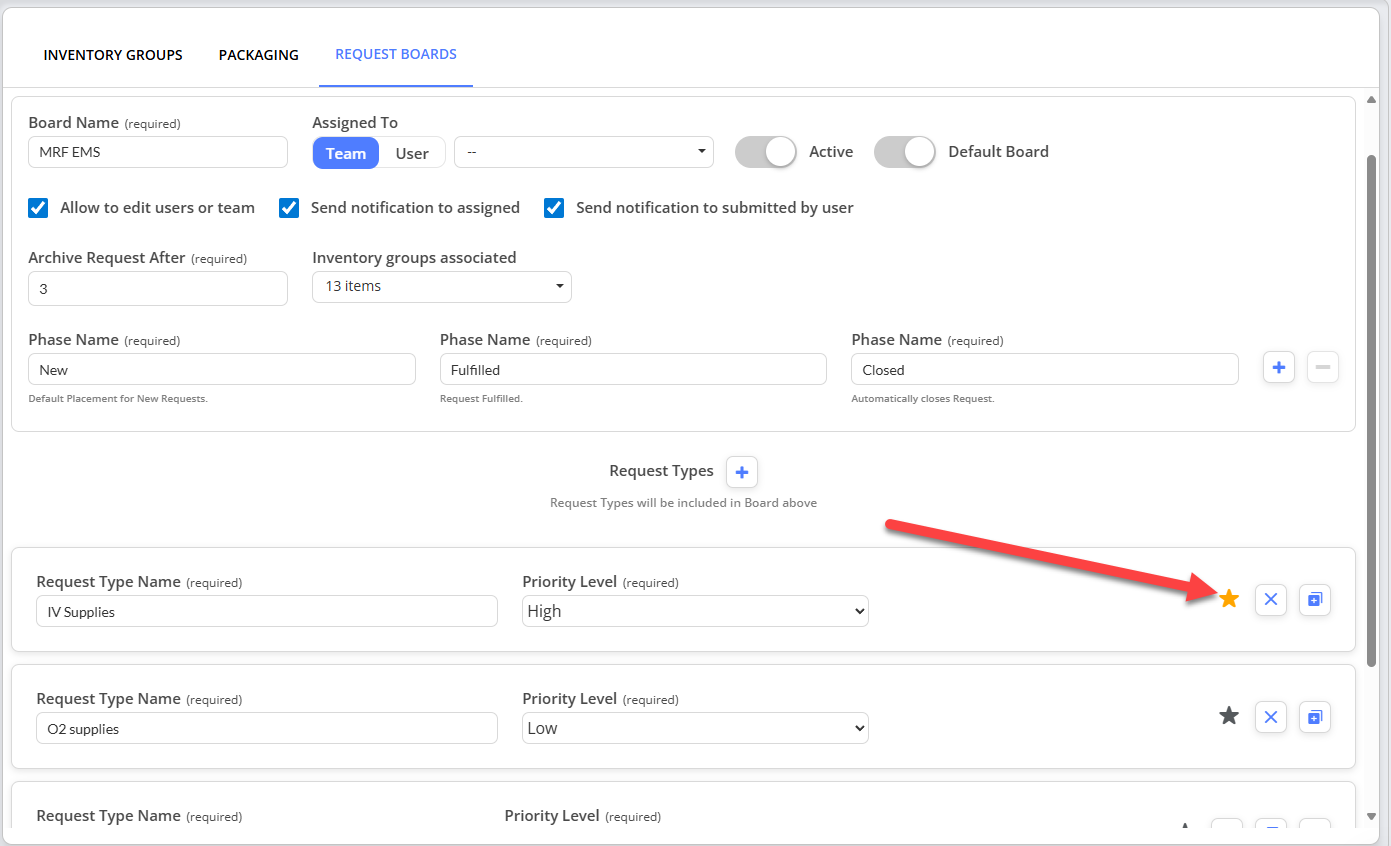This screenshot has height=846, width=1391.
Task: Select User in Assigned To
Action: click(x=412, y=153)
